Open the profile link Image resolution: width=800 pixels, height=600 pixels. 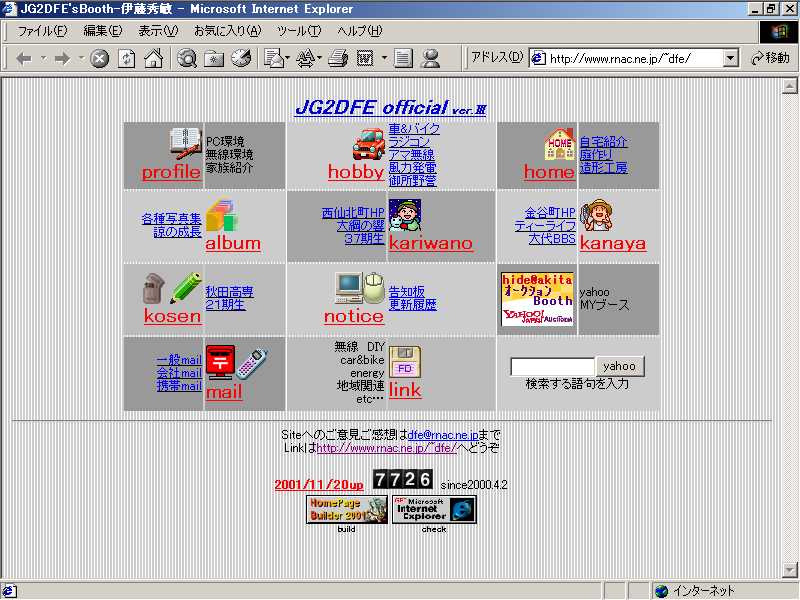171,172
